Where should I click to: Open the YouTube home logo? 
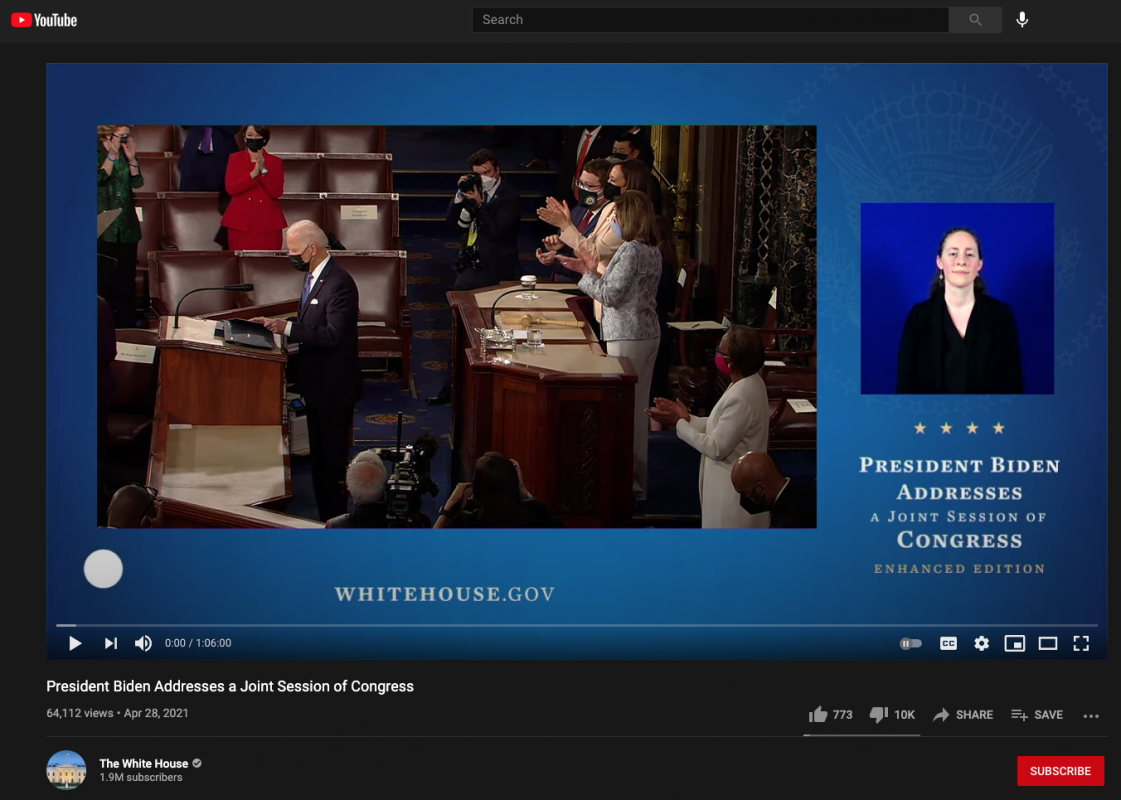point(44,20)
